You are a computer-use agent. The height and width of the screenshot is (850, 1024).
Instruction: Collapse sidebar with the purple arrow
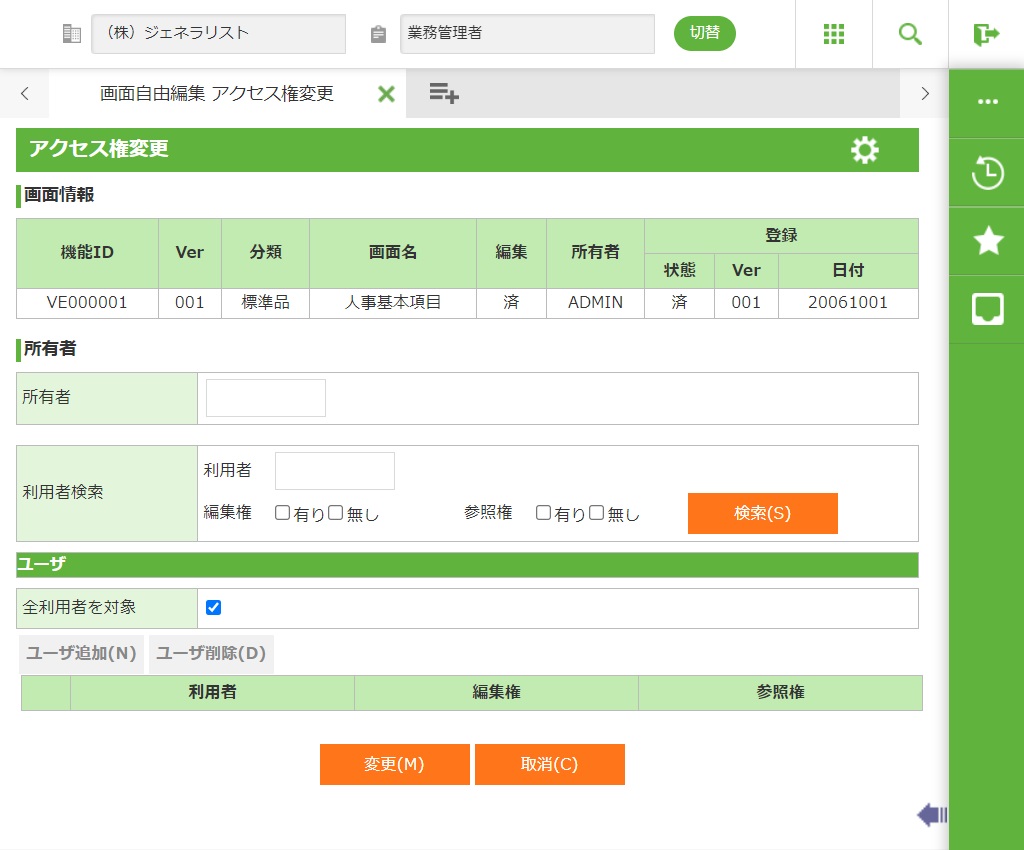tap(932, 815)
